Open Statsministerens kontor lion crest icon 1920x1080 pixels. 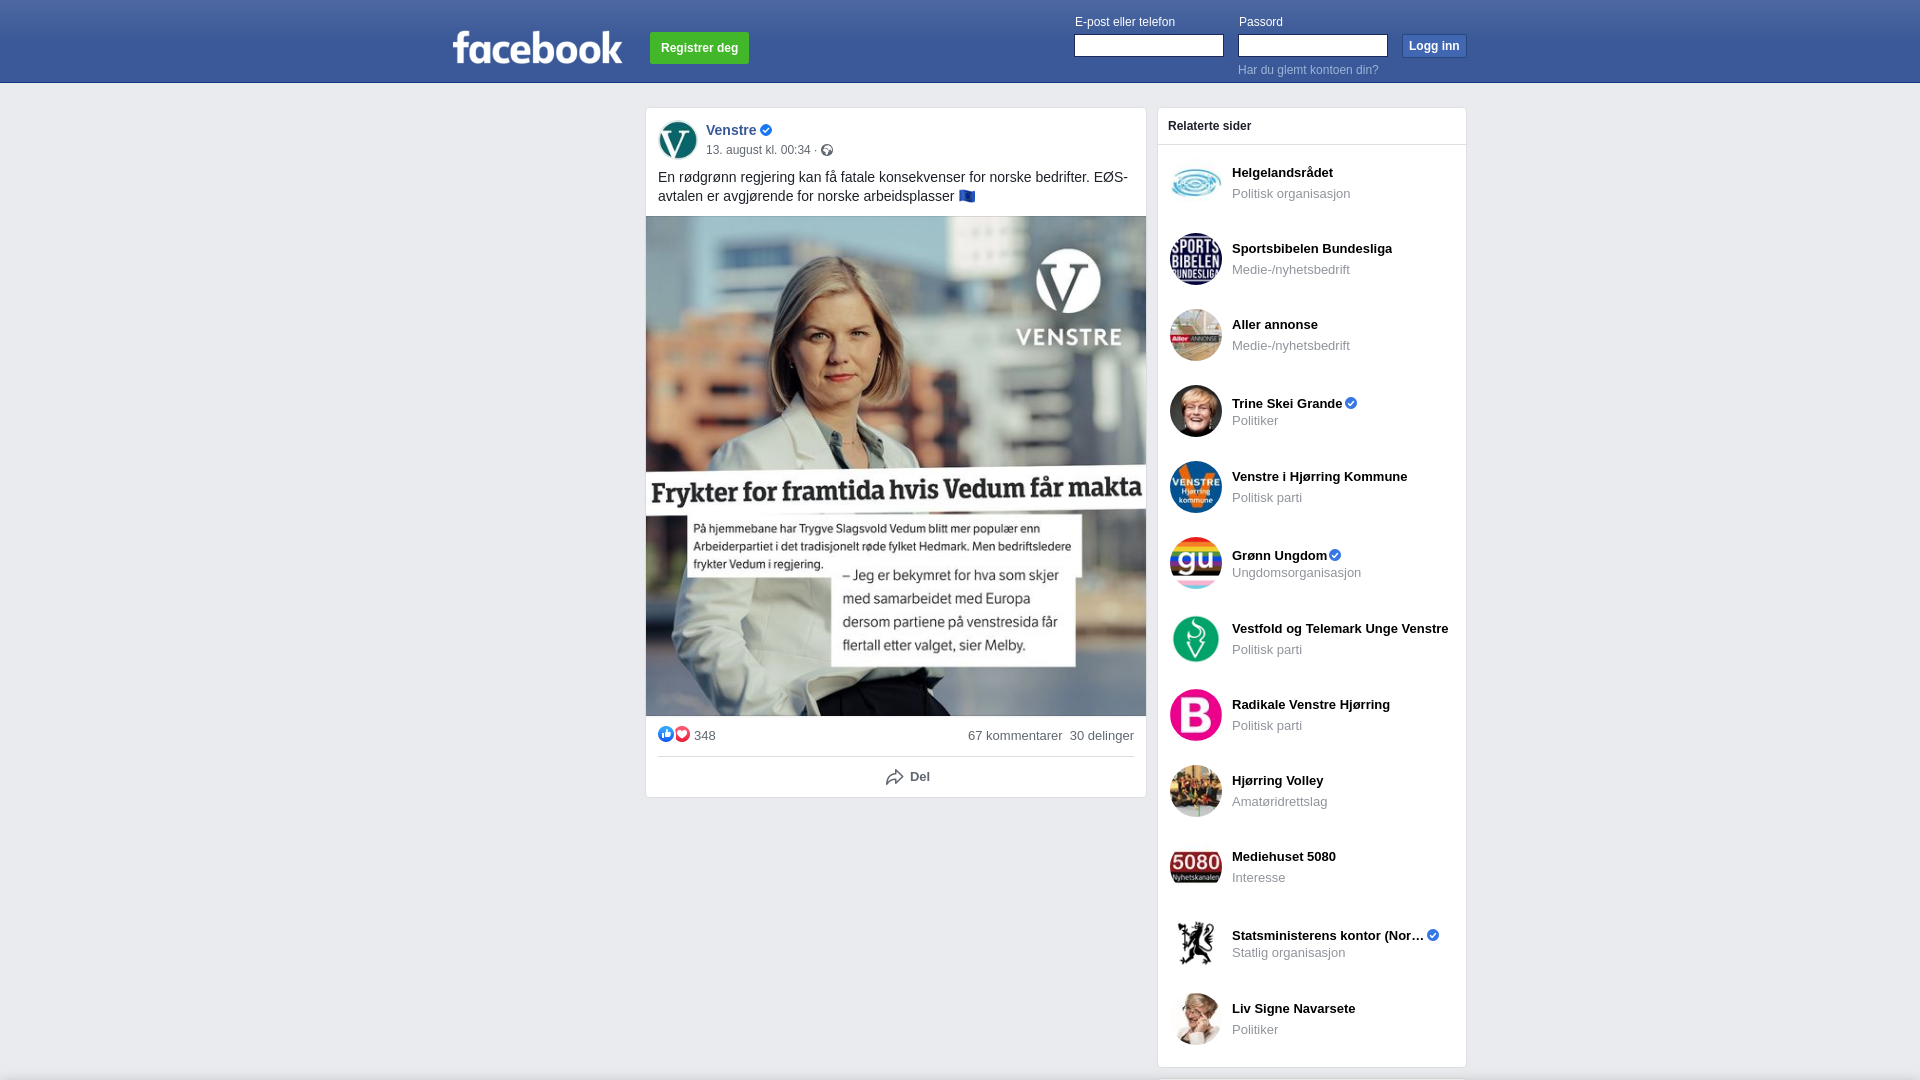tap(1196, 943)
